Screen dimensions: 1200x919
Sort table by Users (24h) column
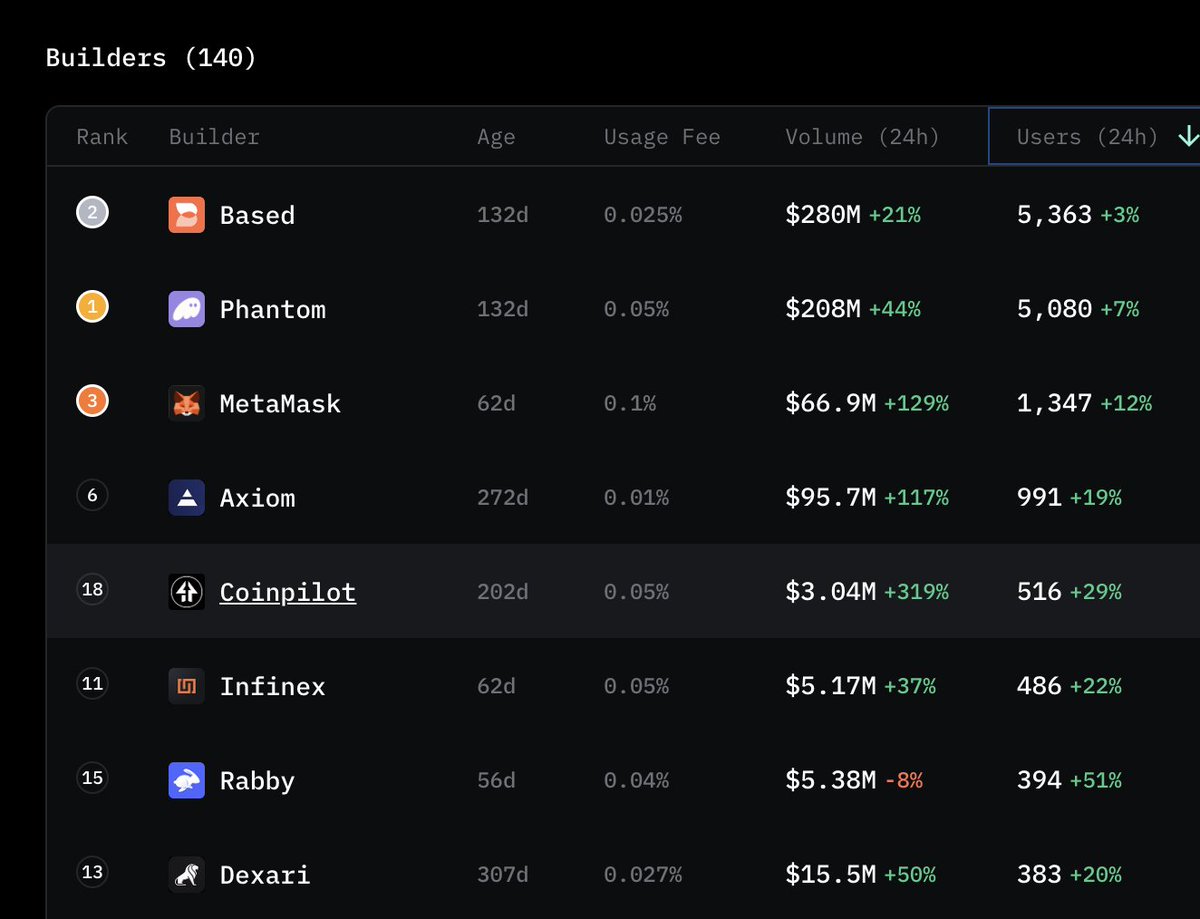tap(1087, 137)
